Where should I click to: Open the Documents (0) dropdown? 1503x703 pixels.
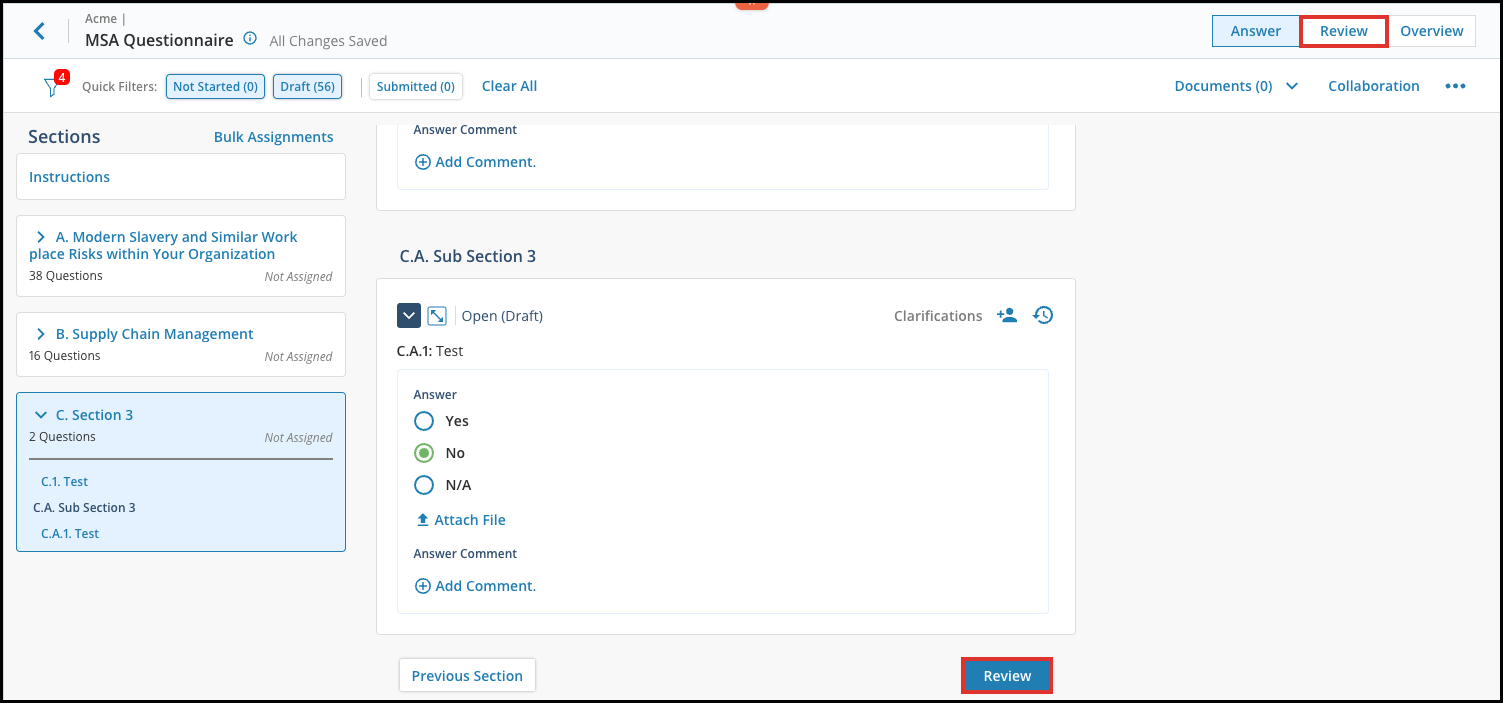click(1236, 86)
